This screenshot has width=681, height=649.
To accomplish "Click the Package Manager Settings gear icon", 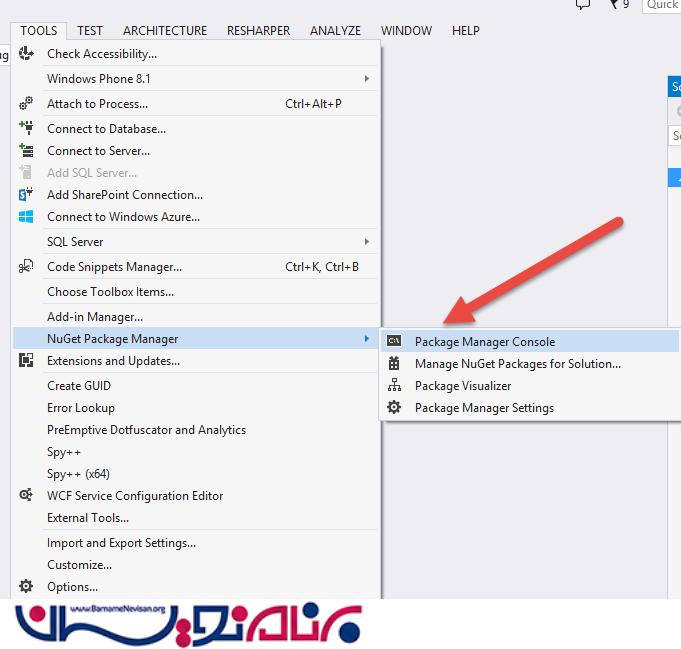I will 394,407.
